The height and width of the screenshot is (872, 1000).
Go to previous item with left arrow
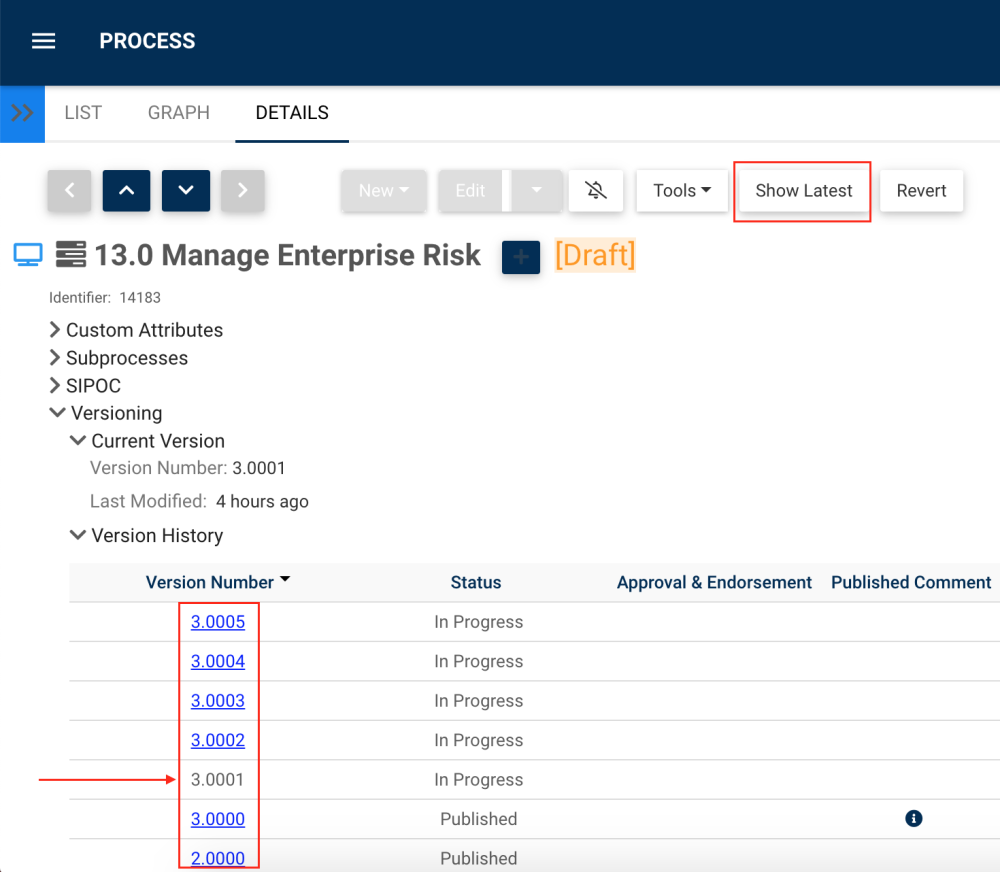(x=69, y=190)
